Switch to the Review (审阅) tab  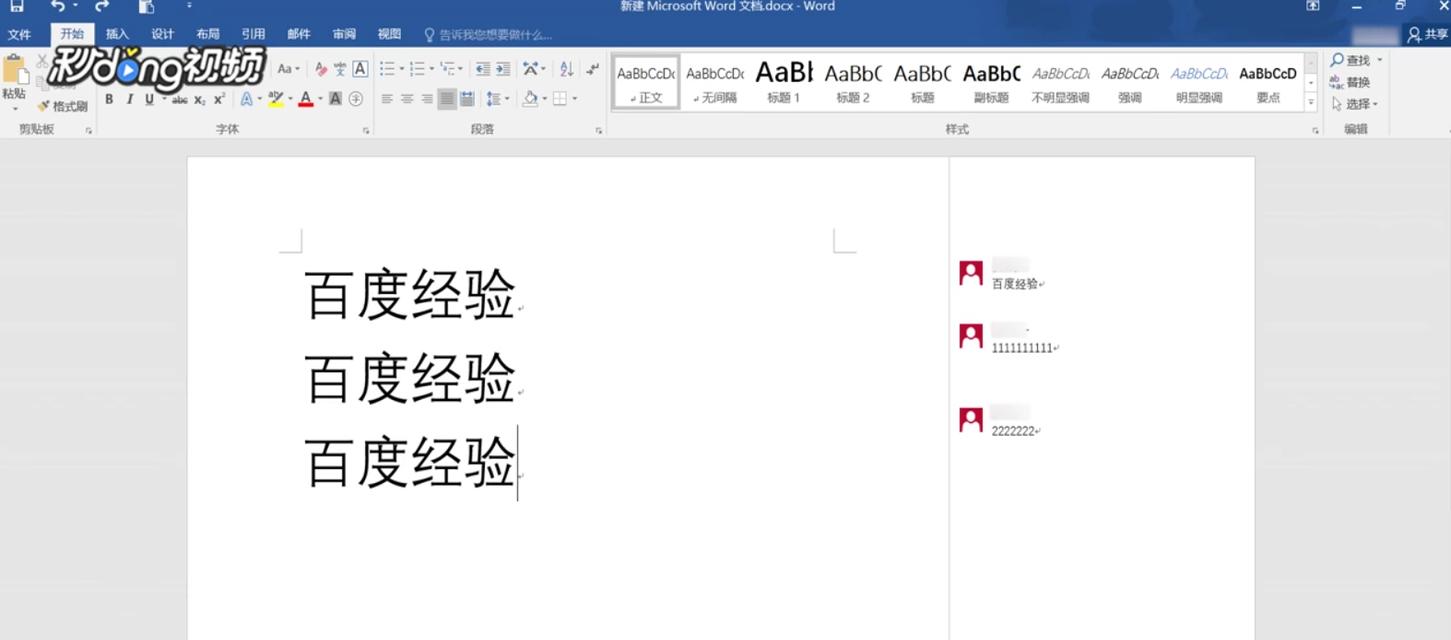pyautogui.click(x=344, y=34)
